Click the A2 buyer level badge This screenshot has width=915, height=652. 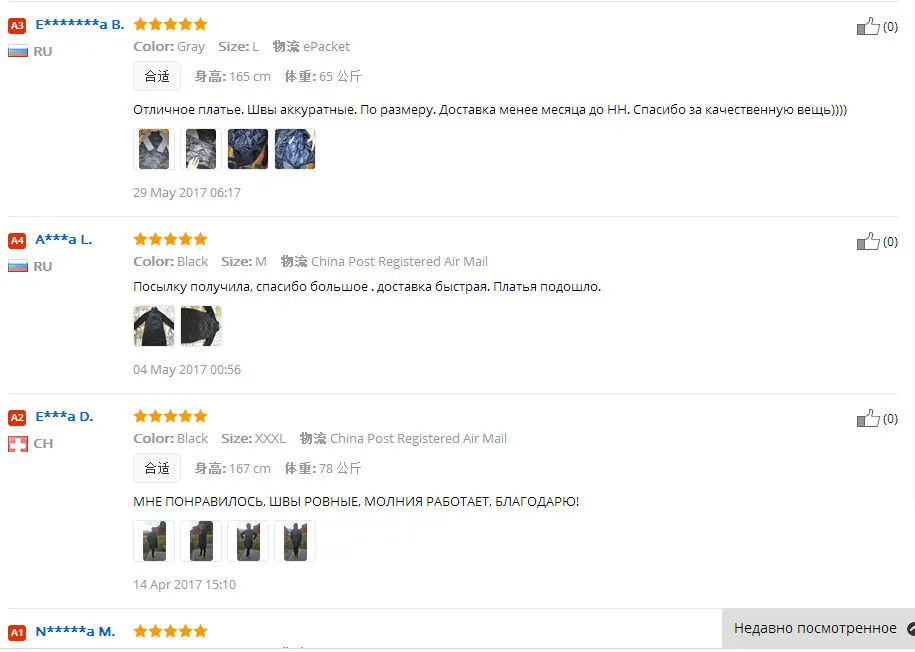tap(17, 417)
